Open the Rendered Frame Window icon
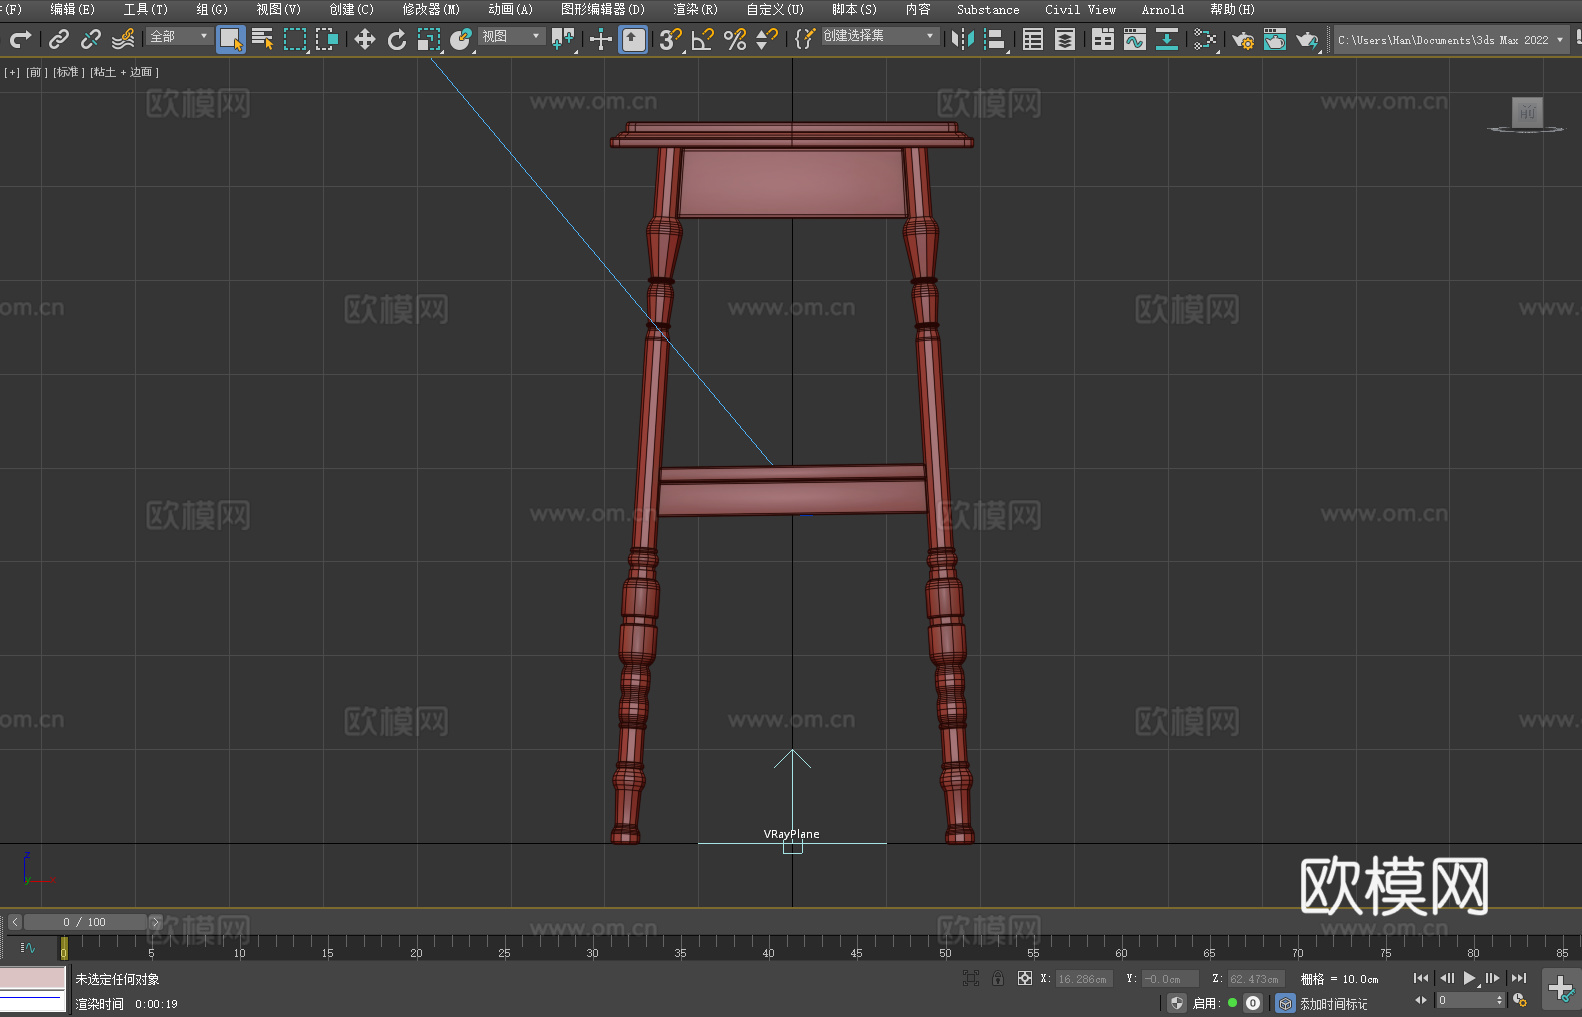Image resolution: width=1582 pixels, height=1017 pixels. tap(1275, 39)
